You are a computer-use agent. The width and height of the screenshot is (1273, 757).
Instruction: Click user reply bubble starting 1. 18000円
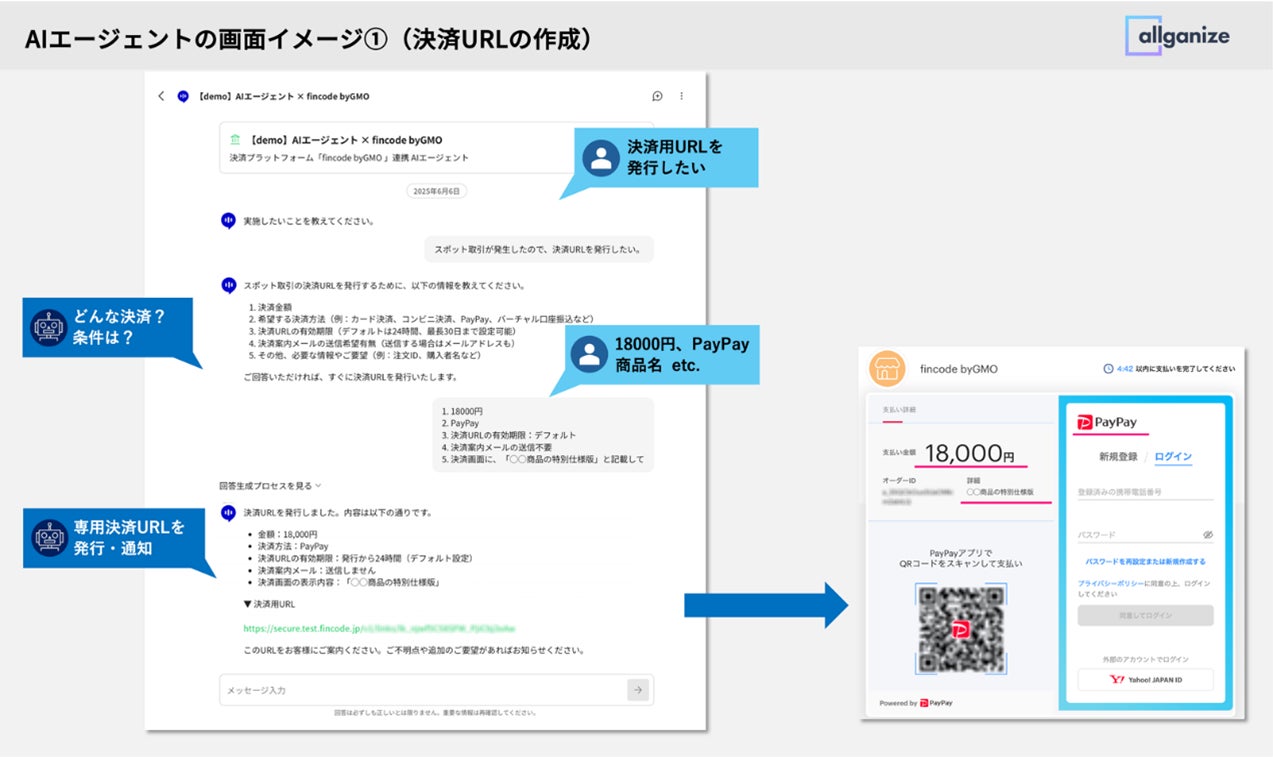point(543,435)
